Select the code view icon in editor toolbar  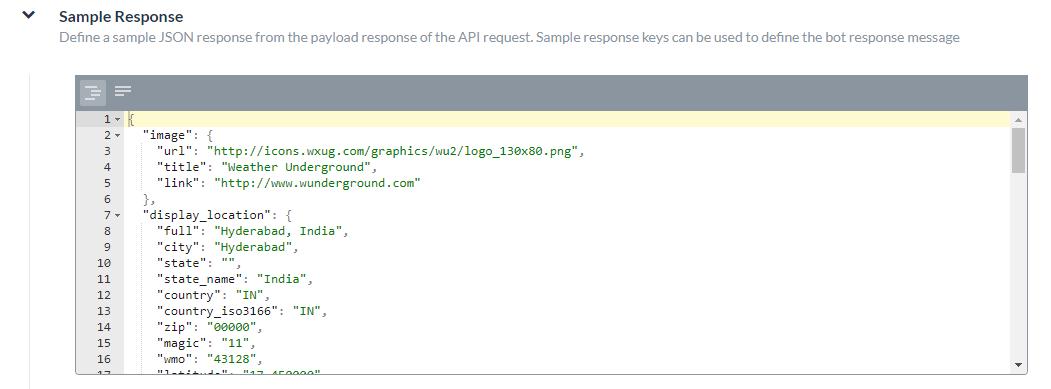[x=93, y=93]
